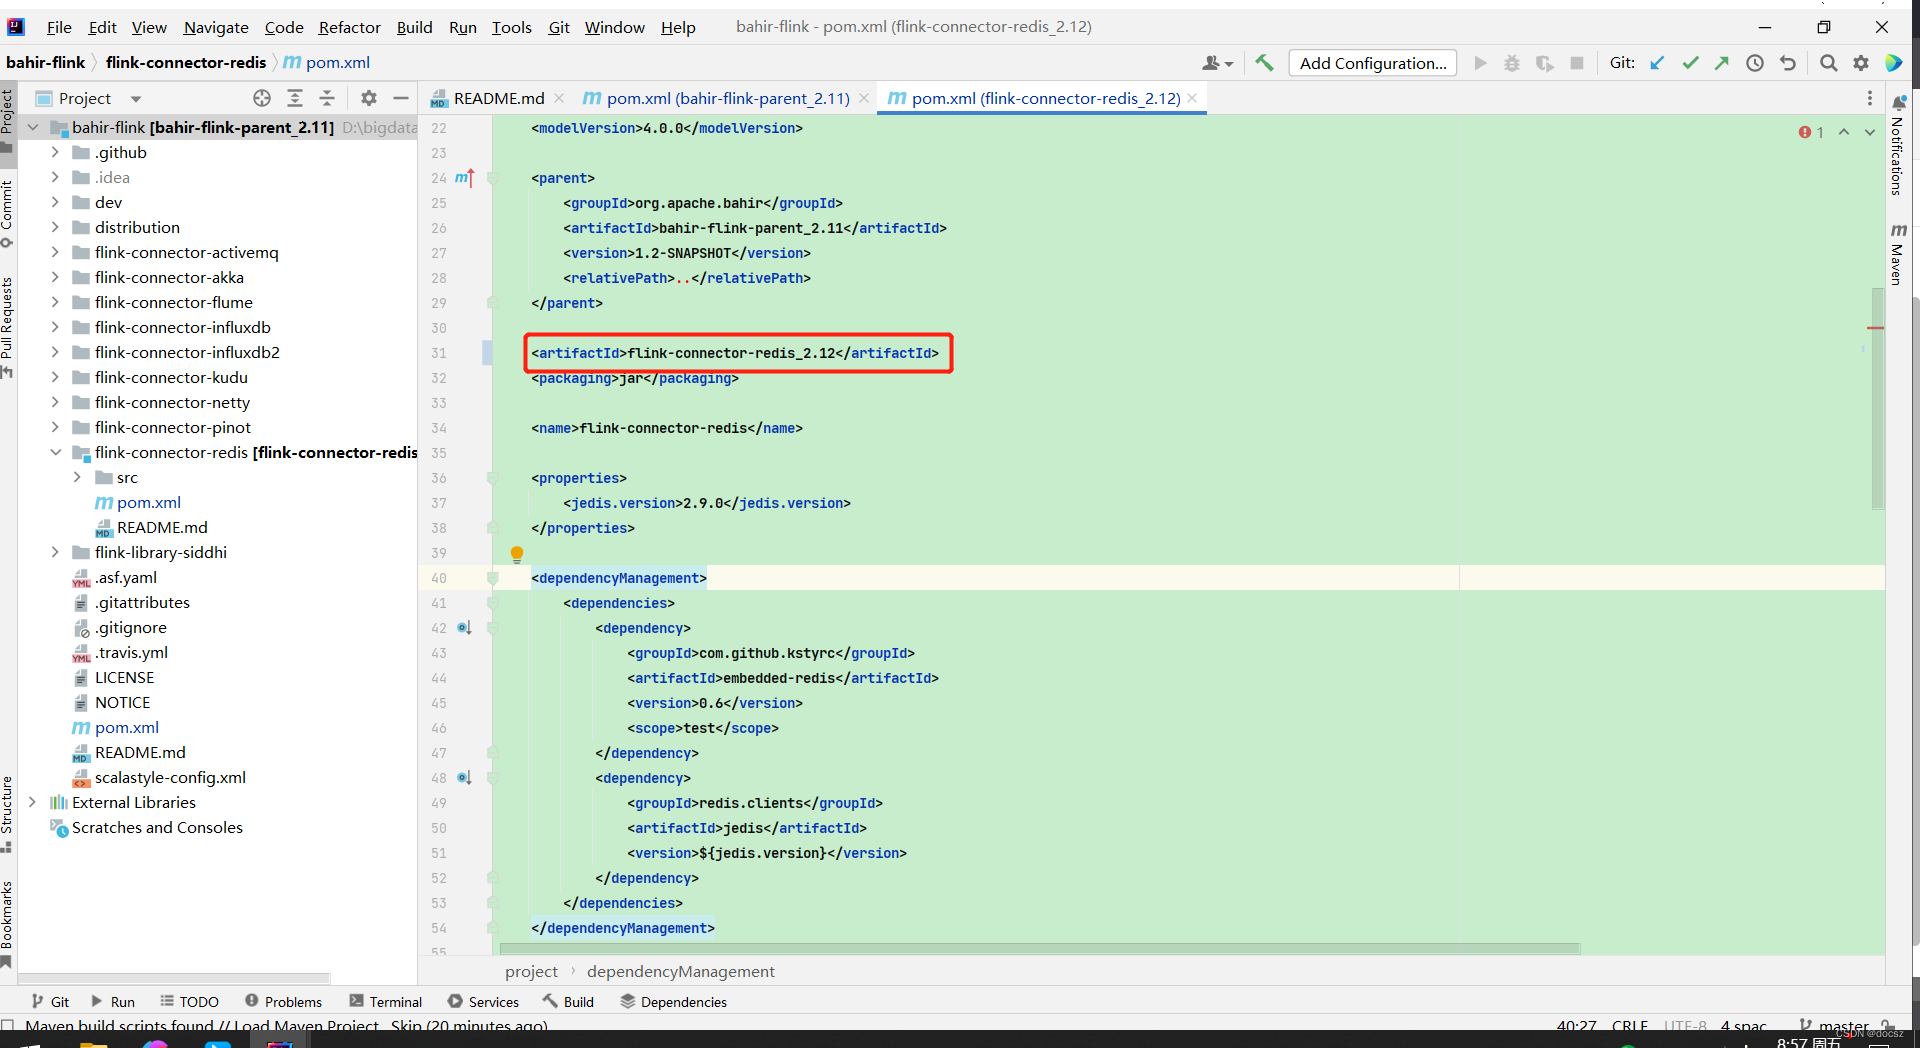Viewport: 1920px width, 1048px height.
Task: Click the red error stripe marker on scrollbar
Action: (x=1875, y=328)
